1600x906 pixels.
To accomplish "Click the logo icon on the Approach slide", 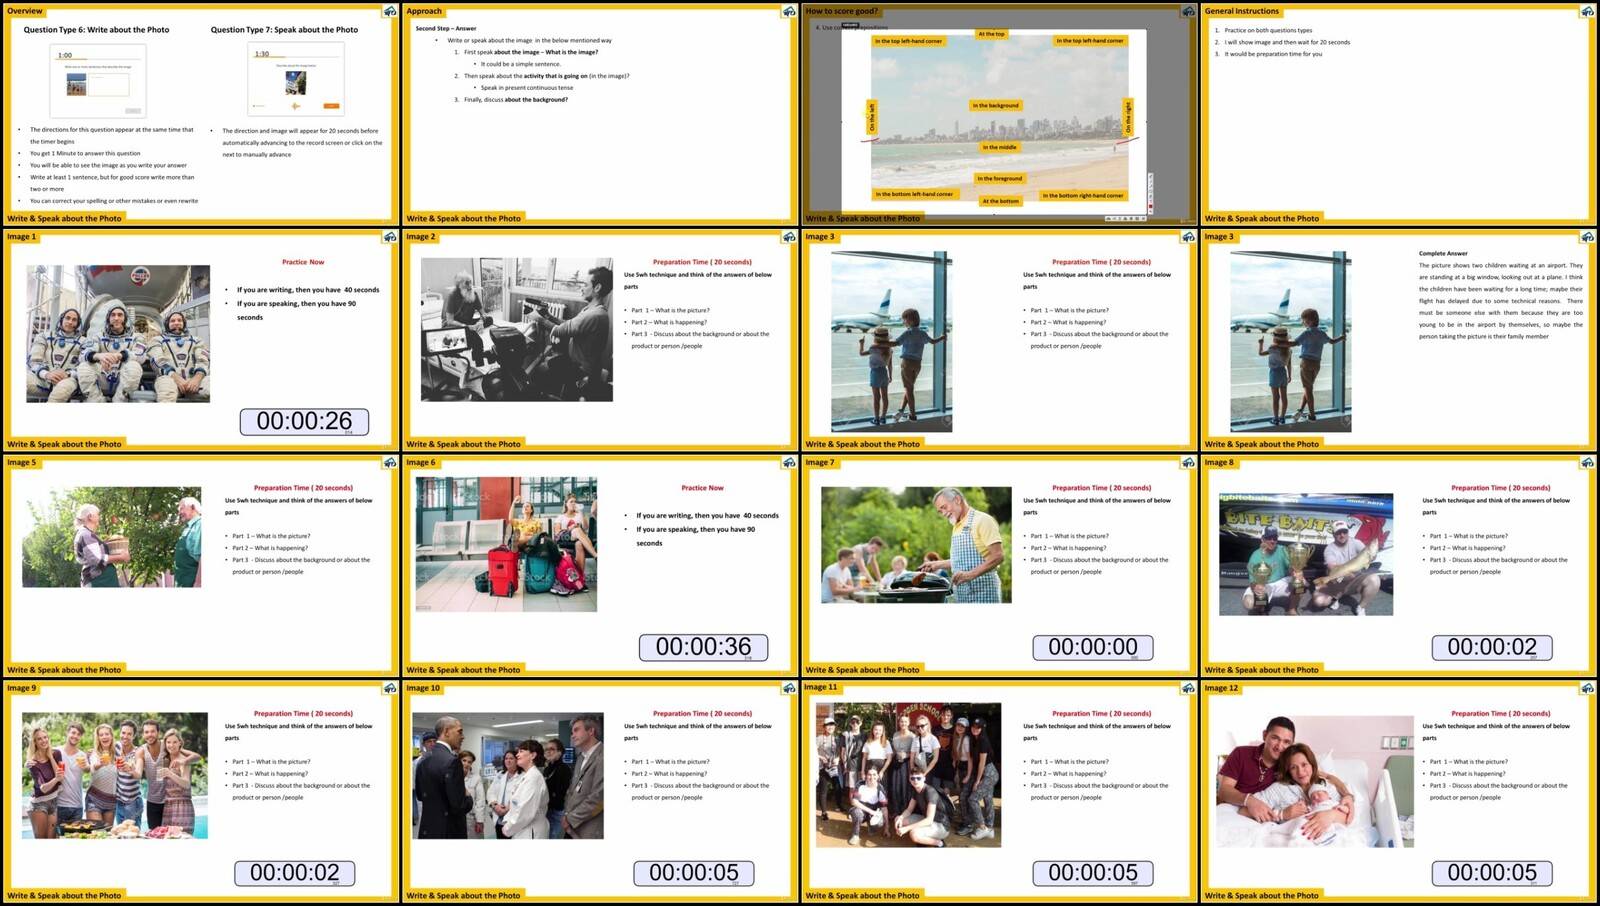I will pos(789,11).
